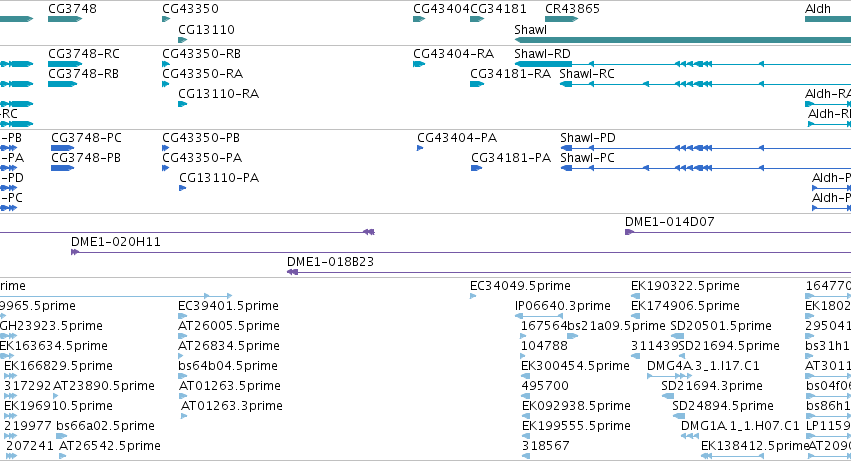Open cDNA DMG4A3_1.I17.C1
This screenshot has width=851, height=461.
pyautogui.click(x=703, y=367)
